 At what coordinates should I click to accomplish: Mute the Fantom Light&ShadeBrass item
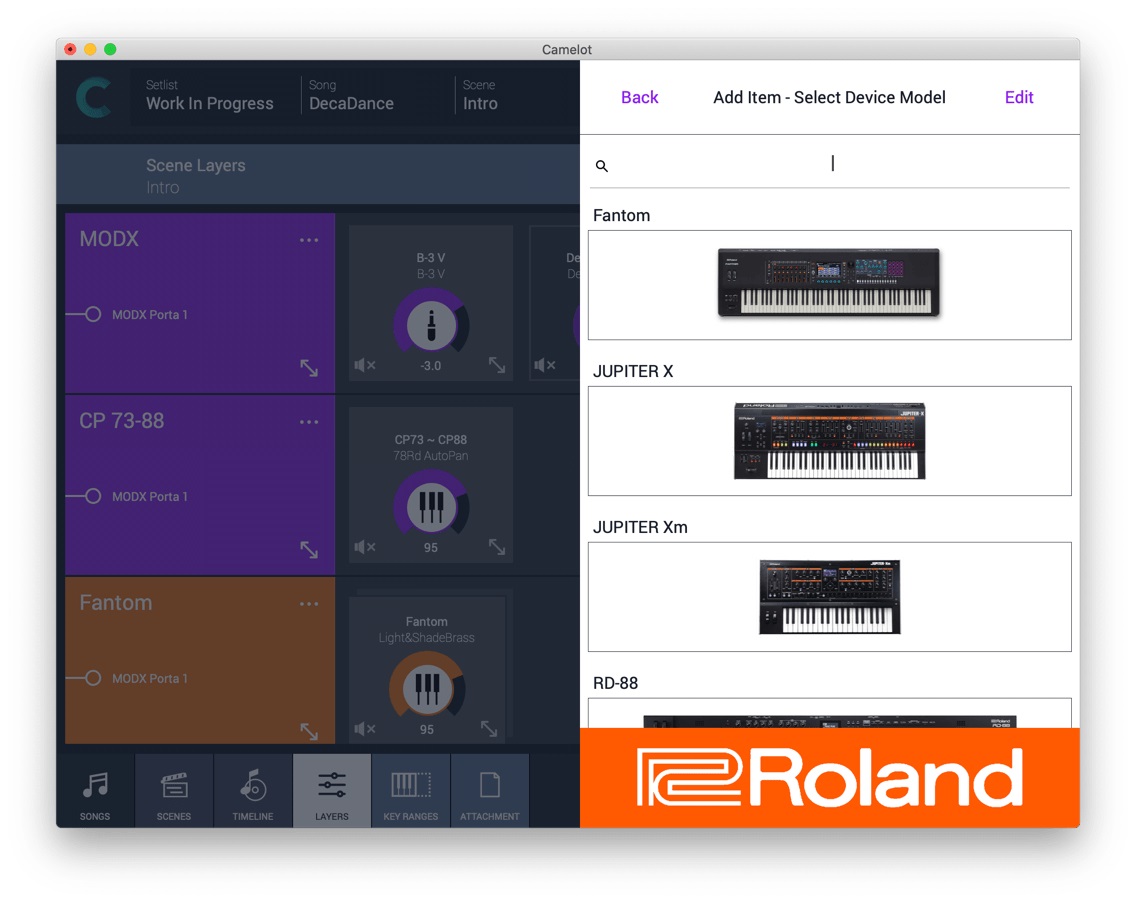point(364,729)
